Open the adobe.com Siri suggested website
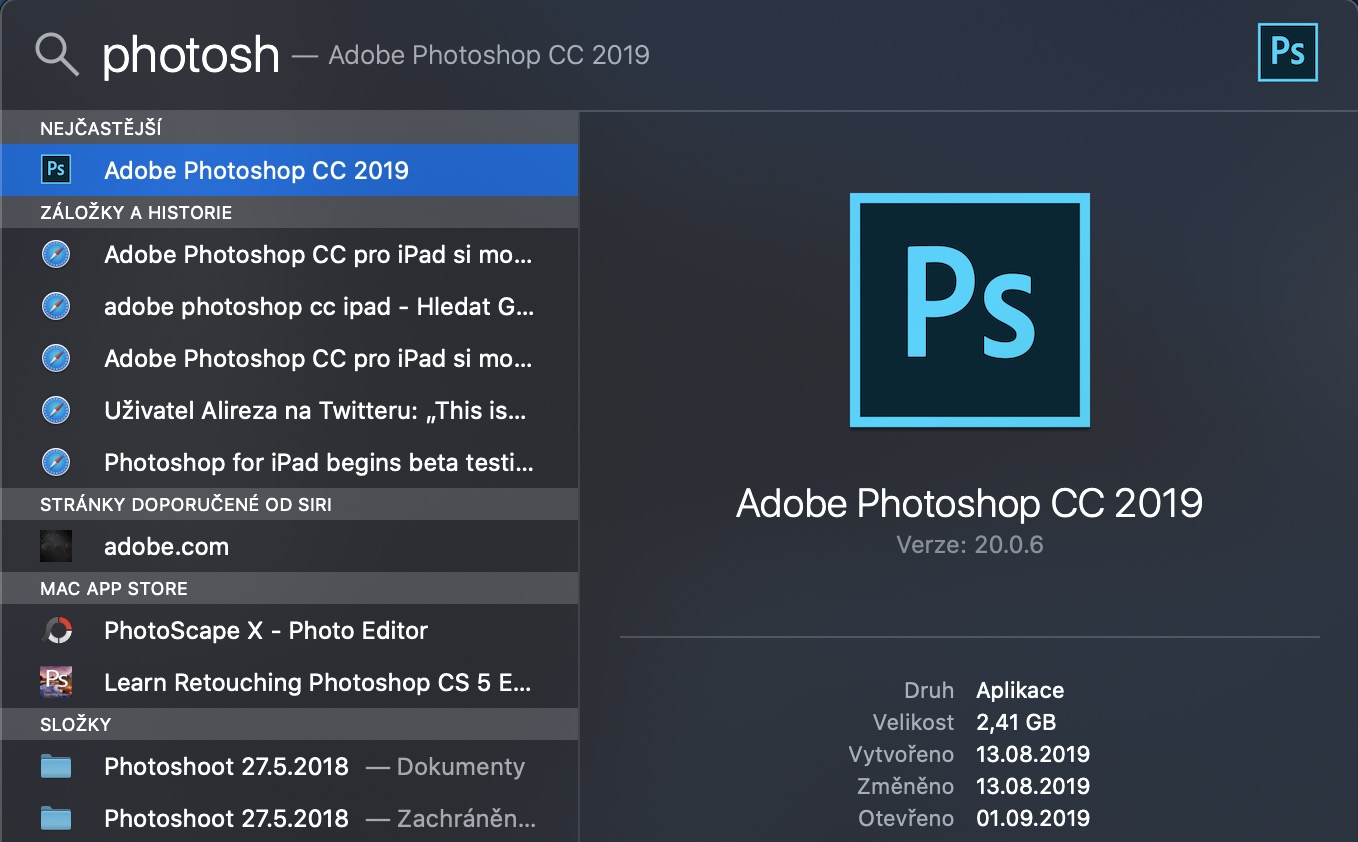 click(x=166, y=547)
